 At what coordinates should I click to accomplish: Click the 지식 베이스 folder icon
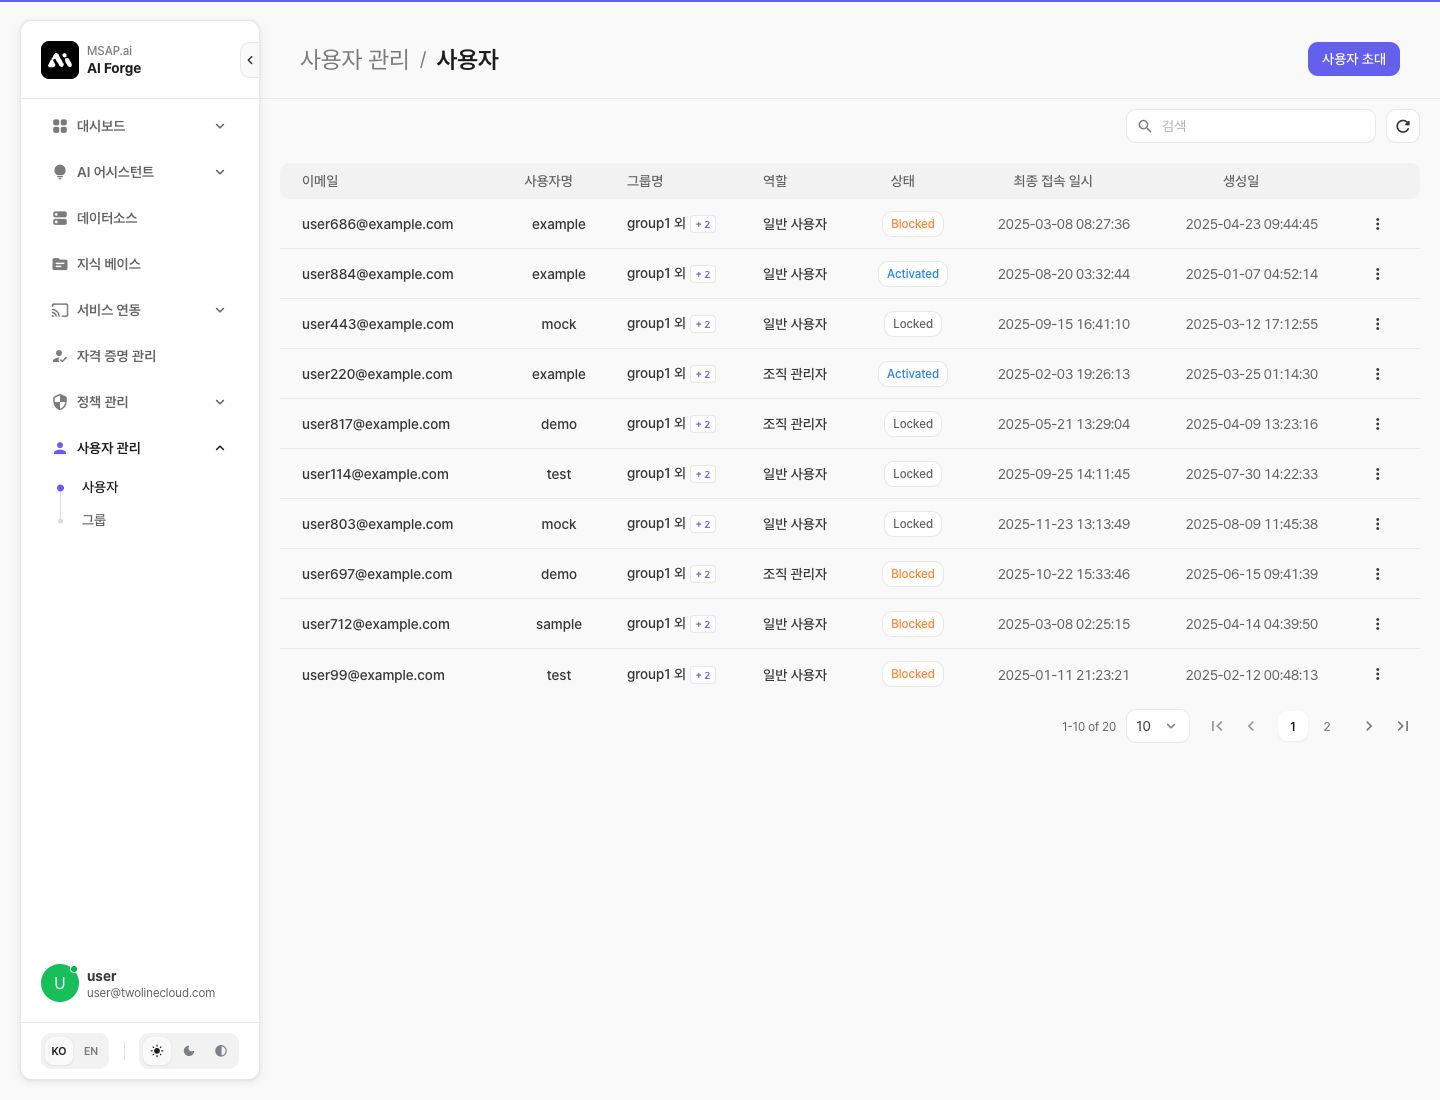(x=60, y=264)
